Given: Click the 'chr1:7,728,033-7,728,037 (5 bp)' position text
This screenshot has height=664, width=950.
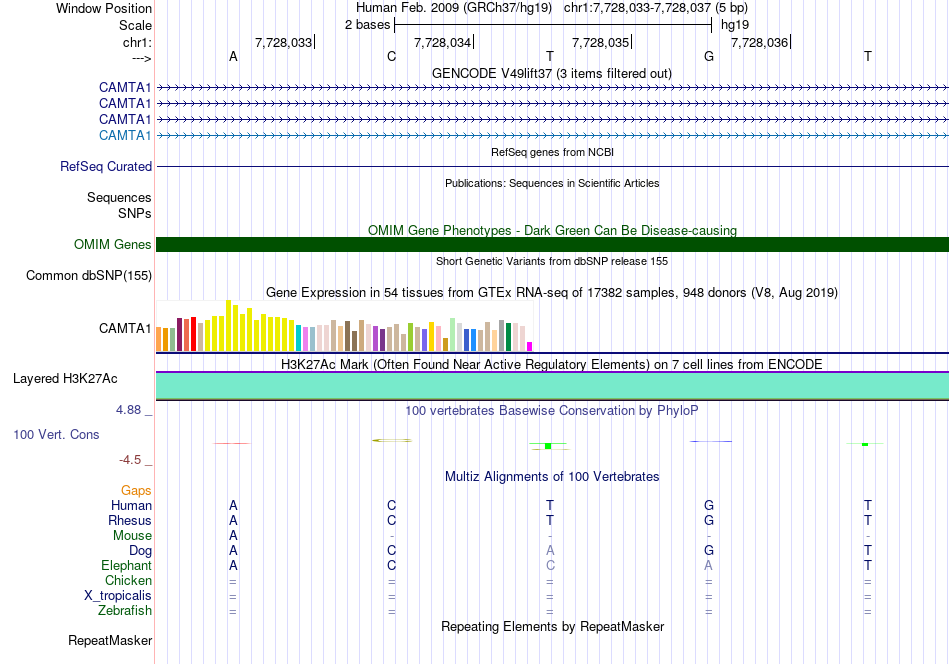Looking at the screenshot, I should [656, 8].
